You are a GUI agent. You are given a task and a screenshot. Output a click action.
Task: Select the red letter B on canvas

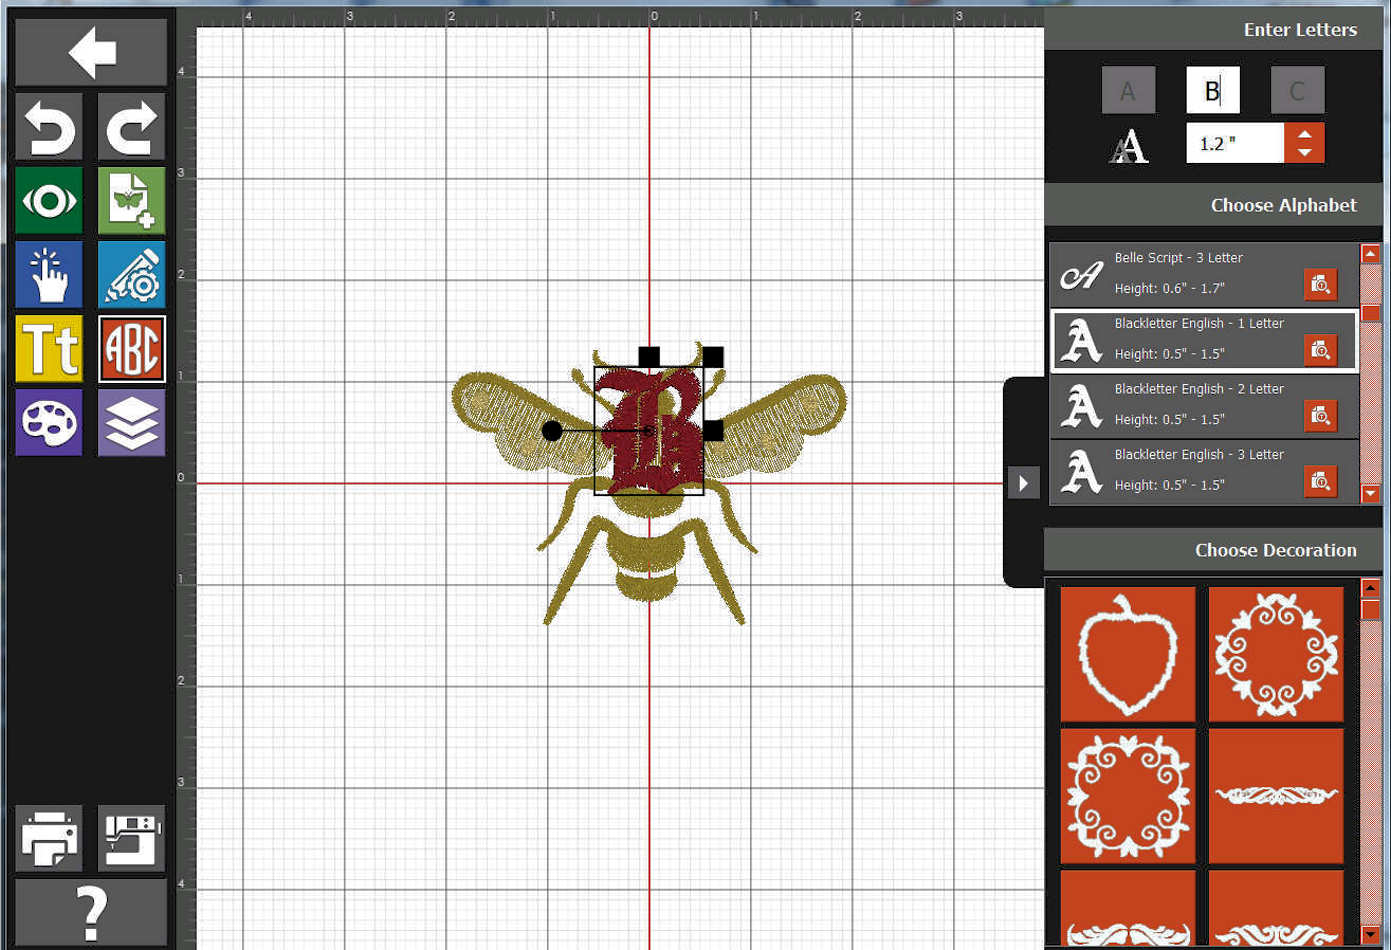[650, 431]
